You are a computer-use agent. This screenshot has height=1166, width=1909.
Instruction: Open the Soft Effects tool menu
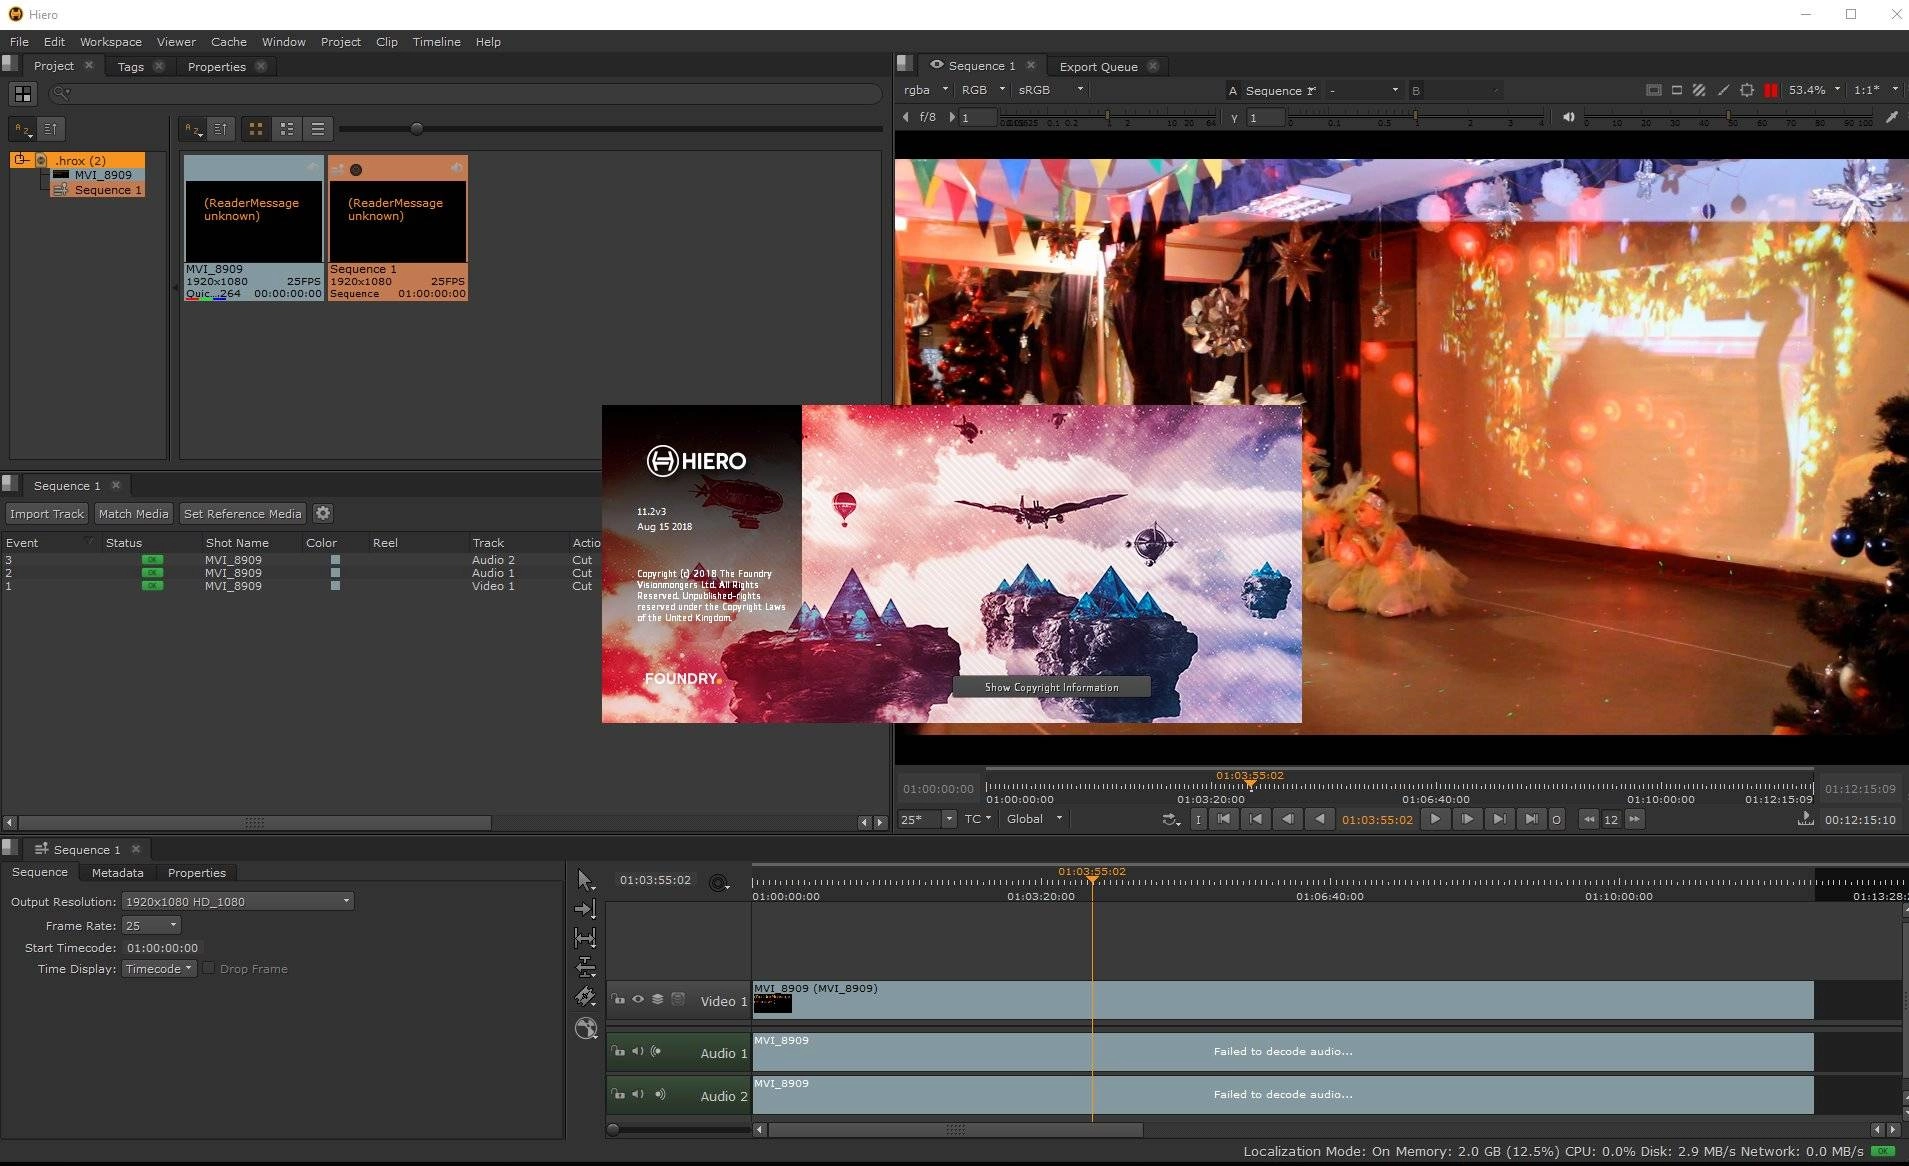click(586, 1028)
